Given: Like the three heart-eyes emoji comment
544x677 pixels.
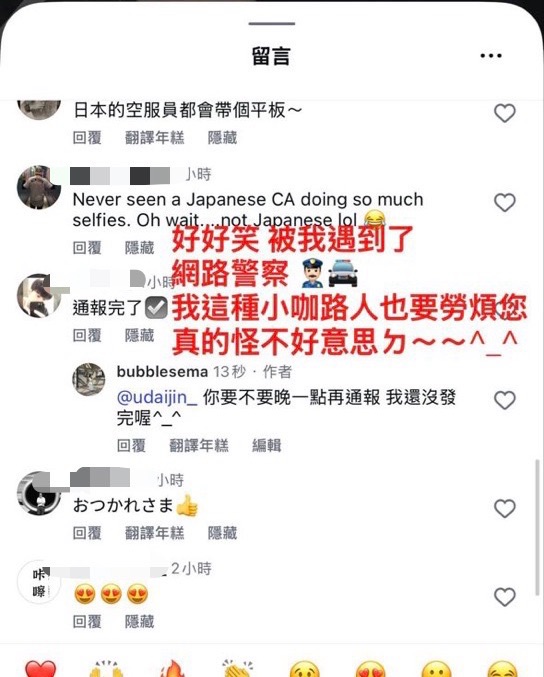Looking at the screenshot, I should pyautogui.click(x=505, y=598).
